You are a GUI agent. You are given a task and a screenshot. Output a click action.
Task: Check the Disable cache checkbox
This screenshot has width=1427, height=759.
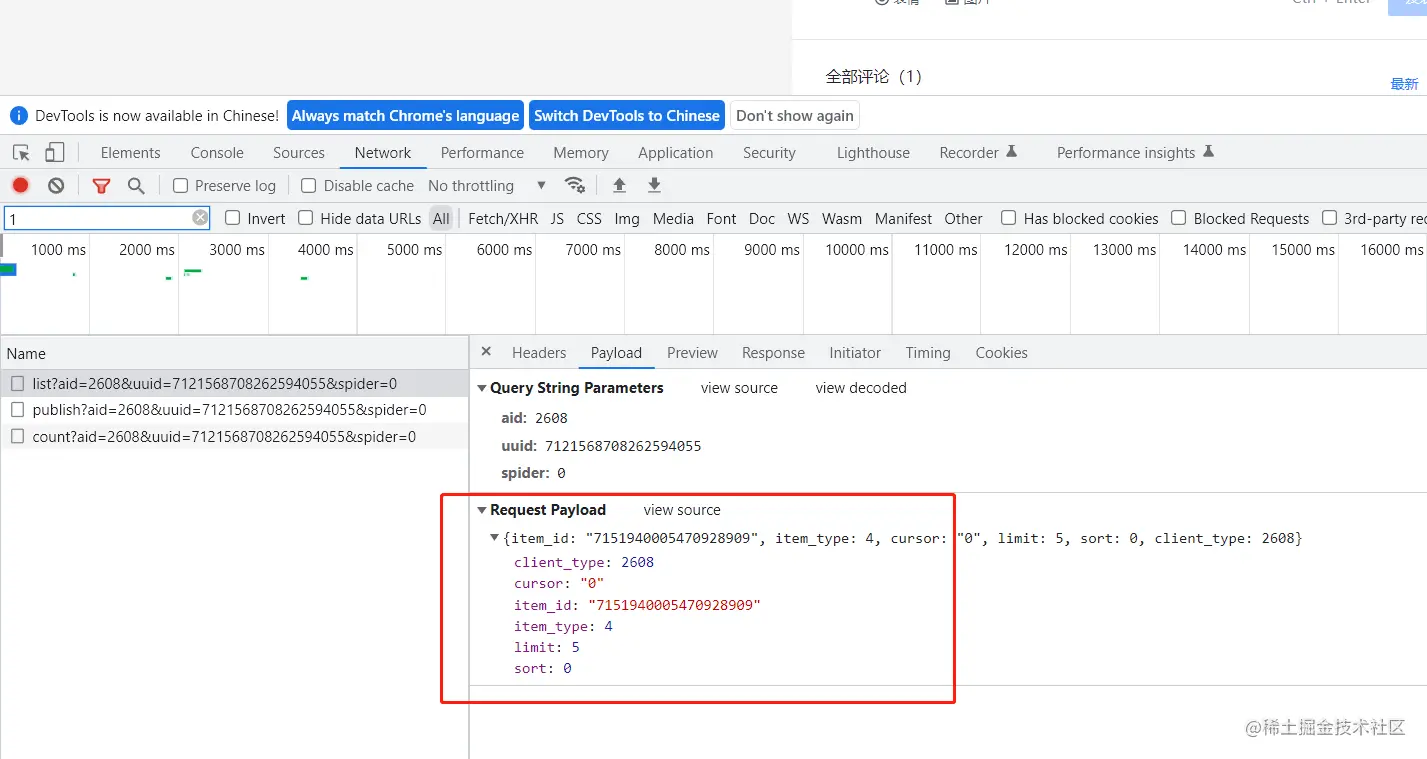[x=309, y=186]
